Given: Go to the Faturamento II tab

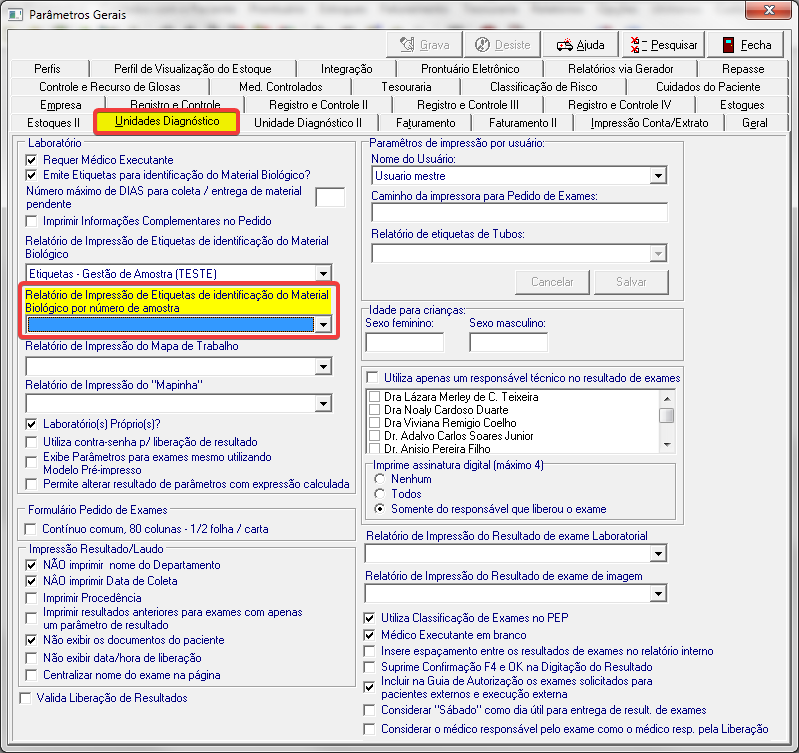Looking at the screenshot, I should [x=523, y=123].
